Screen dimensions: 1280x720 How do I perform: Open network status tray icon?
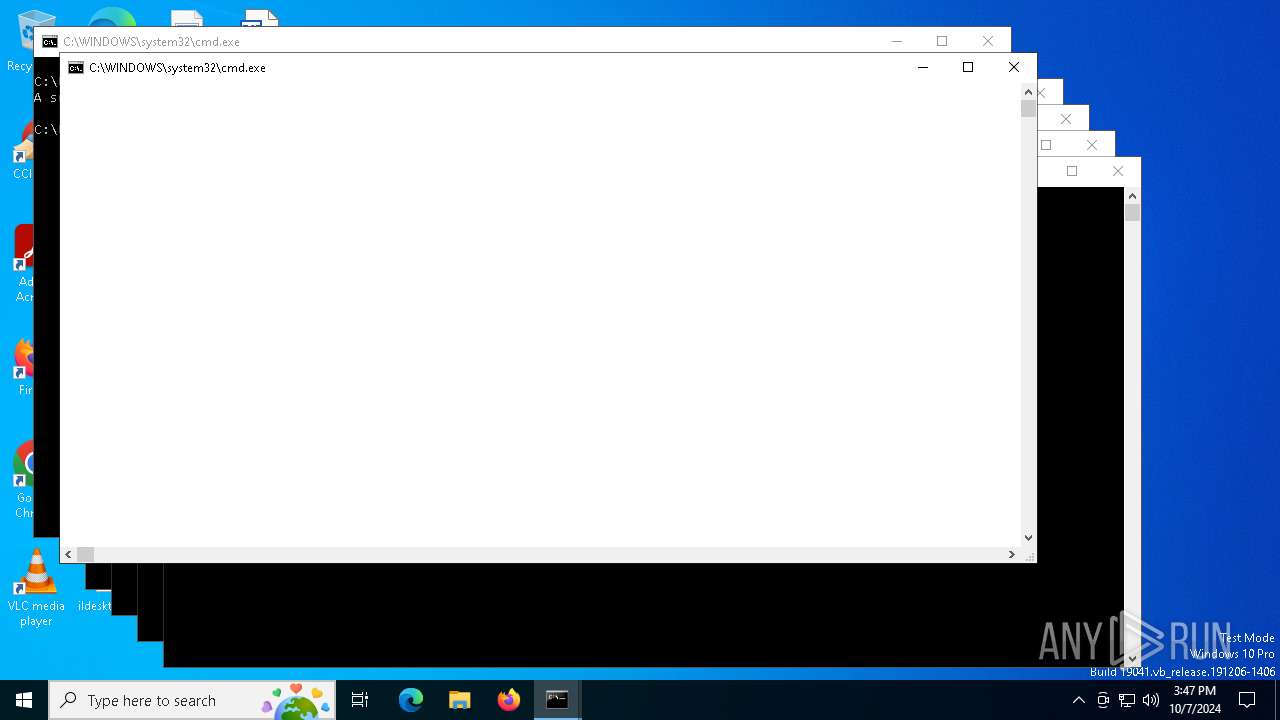tap(1127, 700)
